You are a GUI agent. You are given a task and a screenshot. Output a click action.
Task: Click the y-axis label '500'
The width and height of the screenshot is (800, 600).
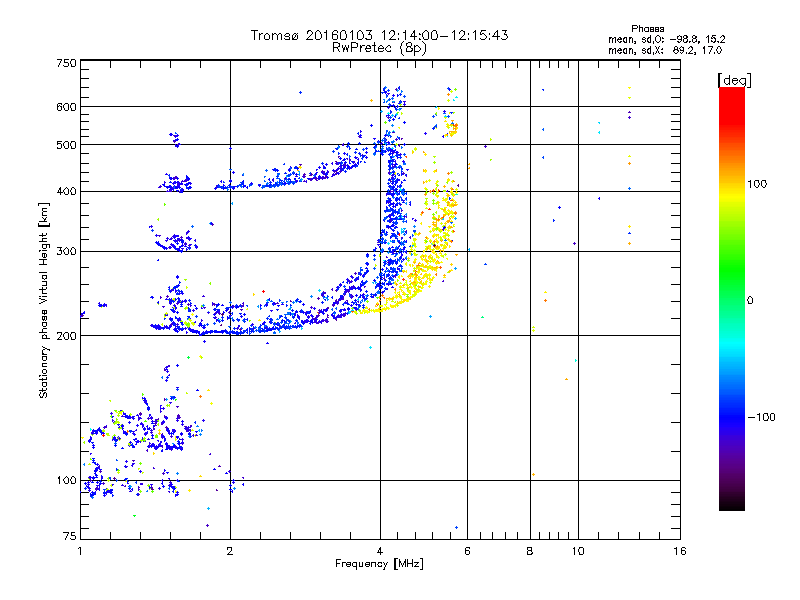tap(66, 145)
